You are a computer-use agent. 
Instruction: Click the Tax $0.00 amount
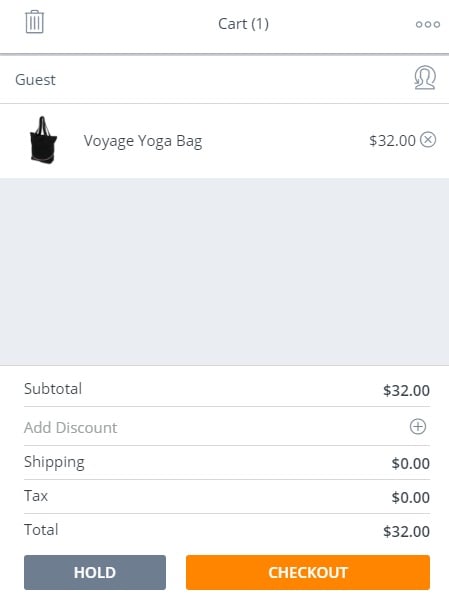click(x=411, y=497)
